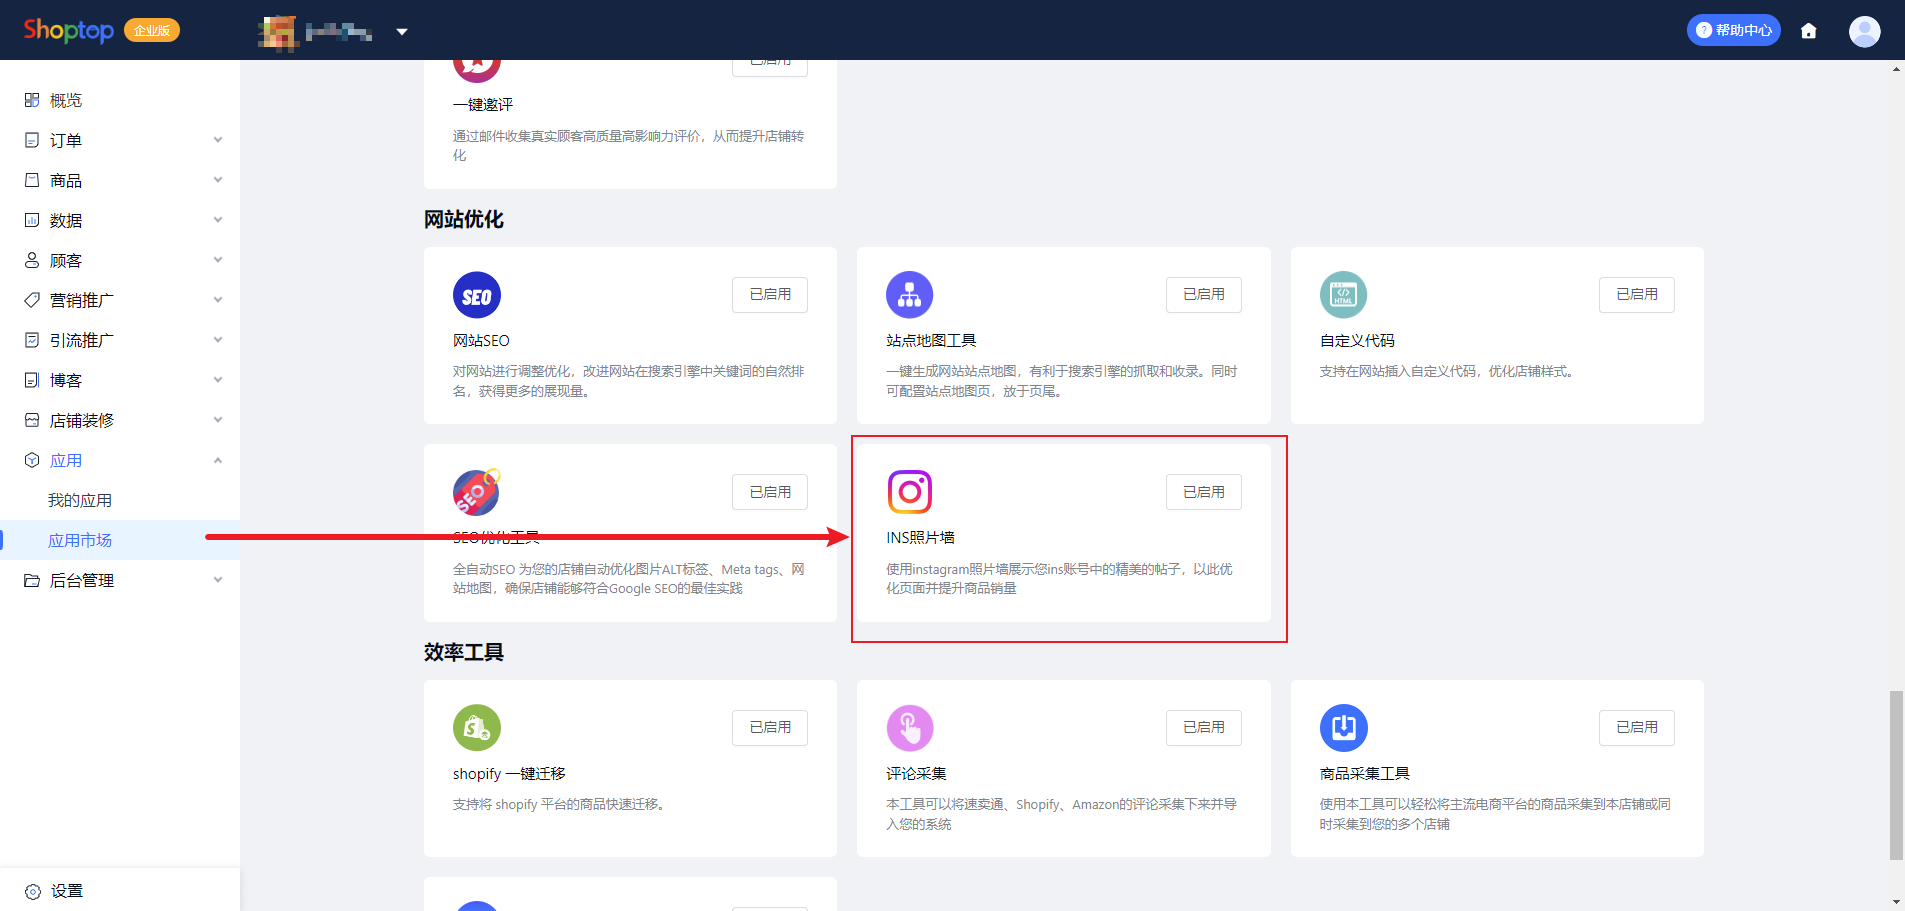Open the 自定义代码 title
This screenshot has height=911, width=1905.
coord(1357,341)
